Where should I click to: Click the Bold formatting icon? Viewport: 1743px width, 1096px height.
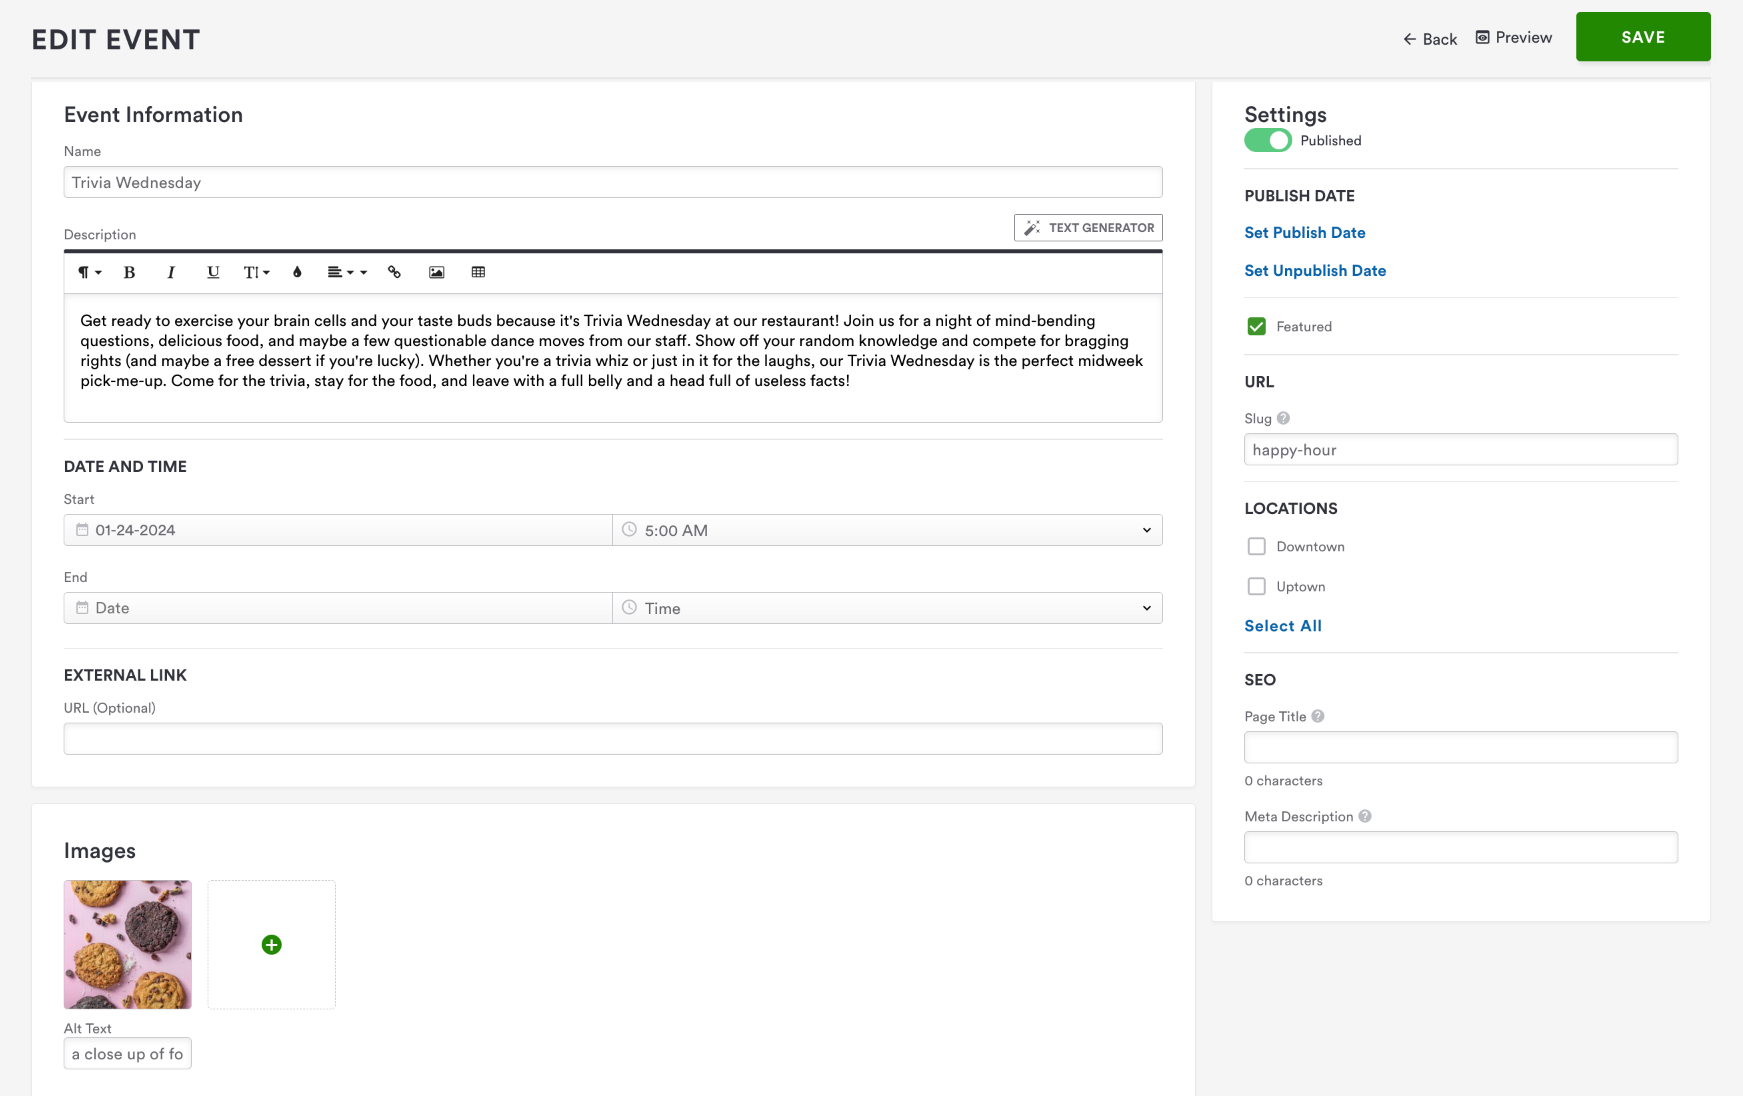click(129, 272)
